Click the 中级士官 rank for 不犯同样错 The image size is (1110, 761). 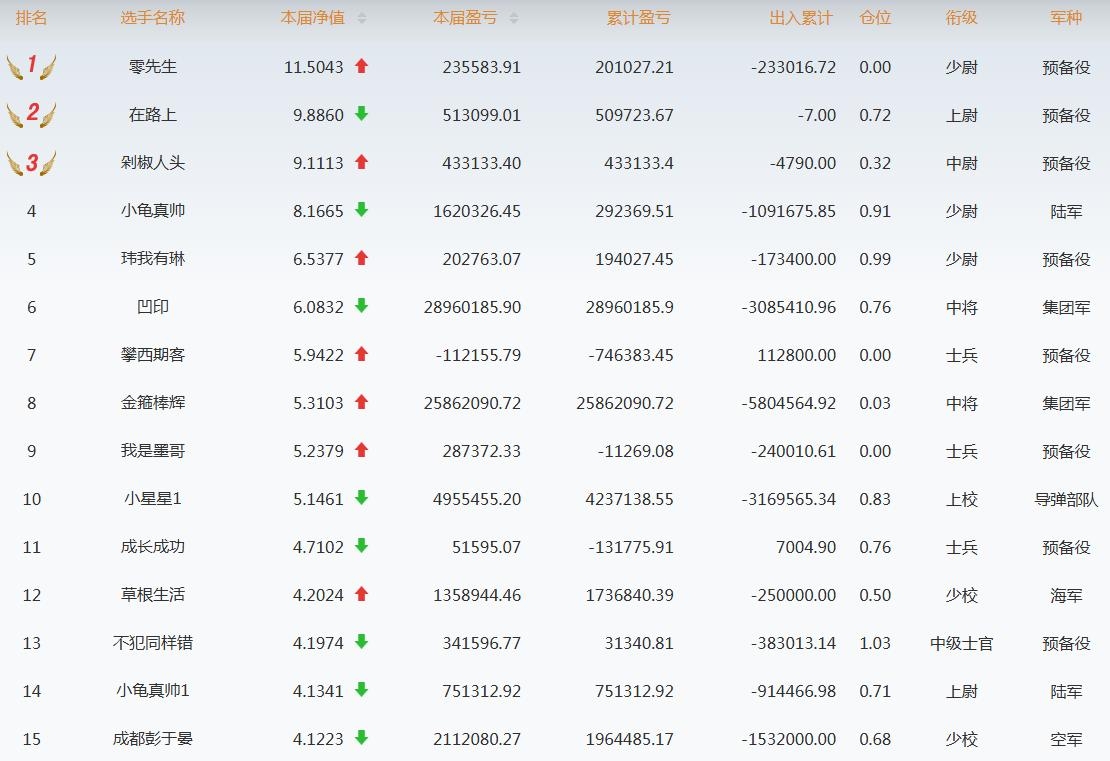961,643
